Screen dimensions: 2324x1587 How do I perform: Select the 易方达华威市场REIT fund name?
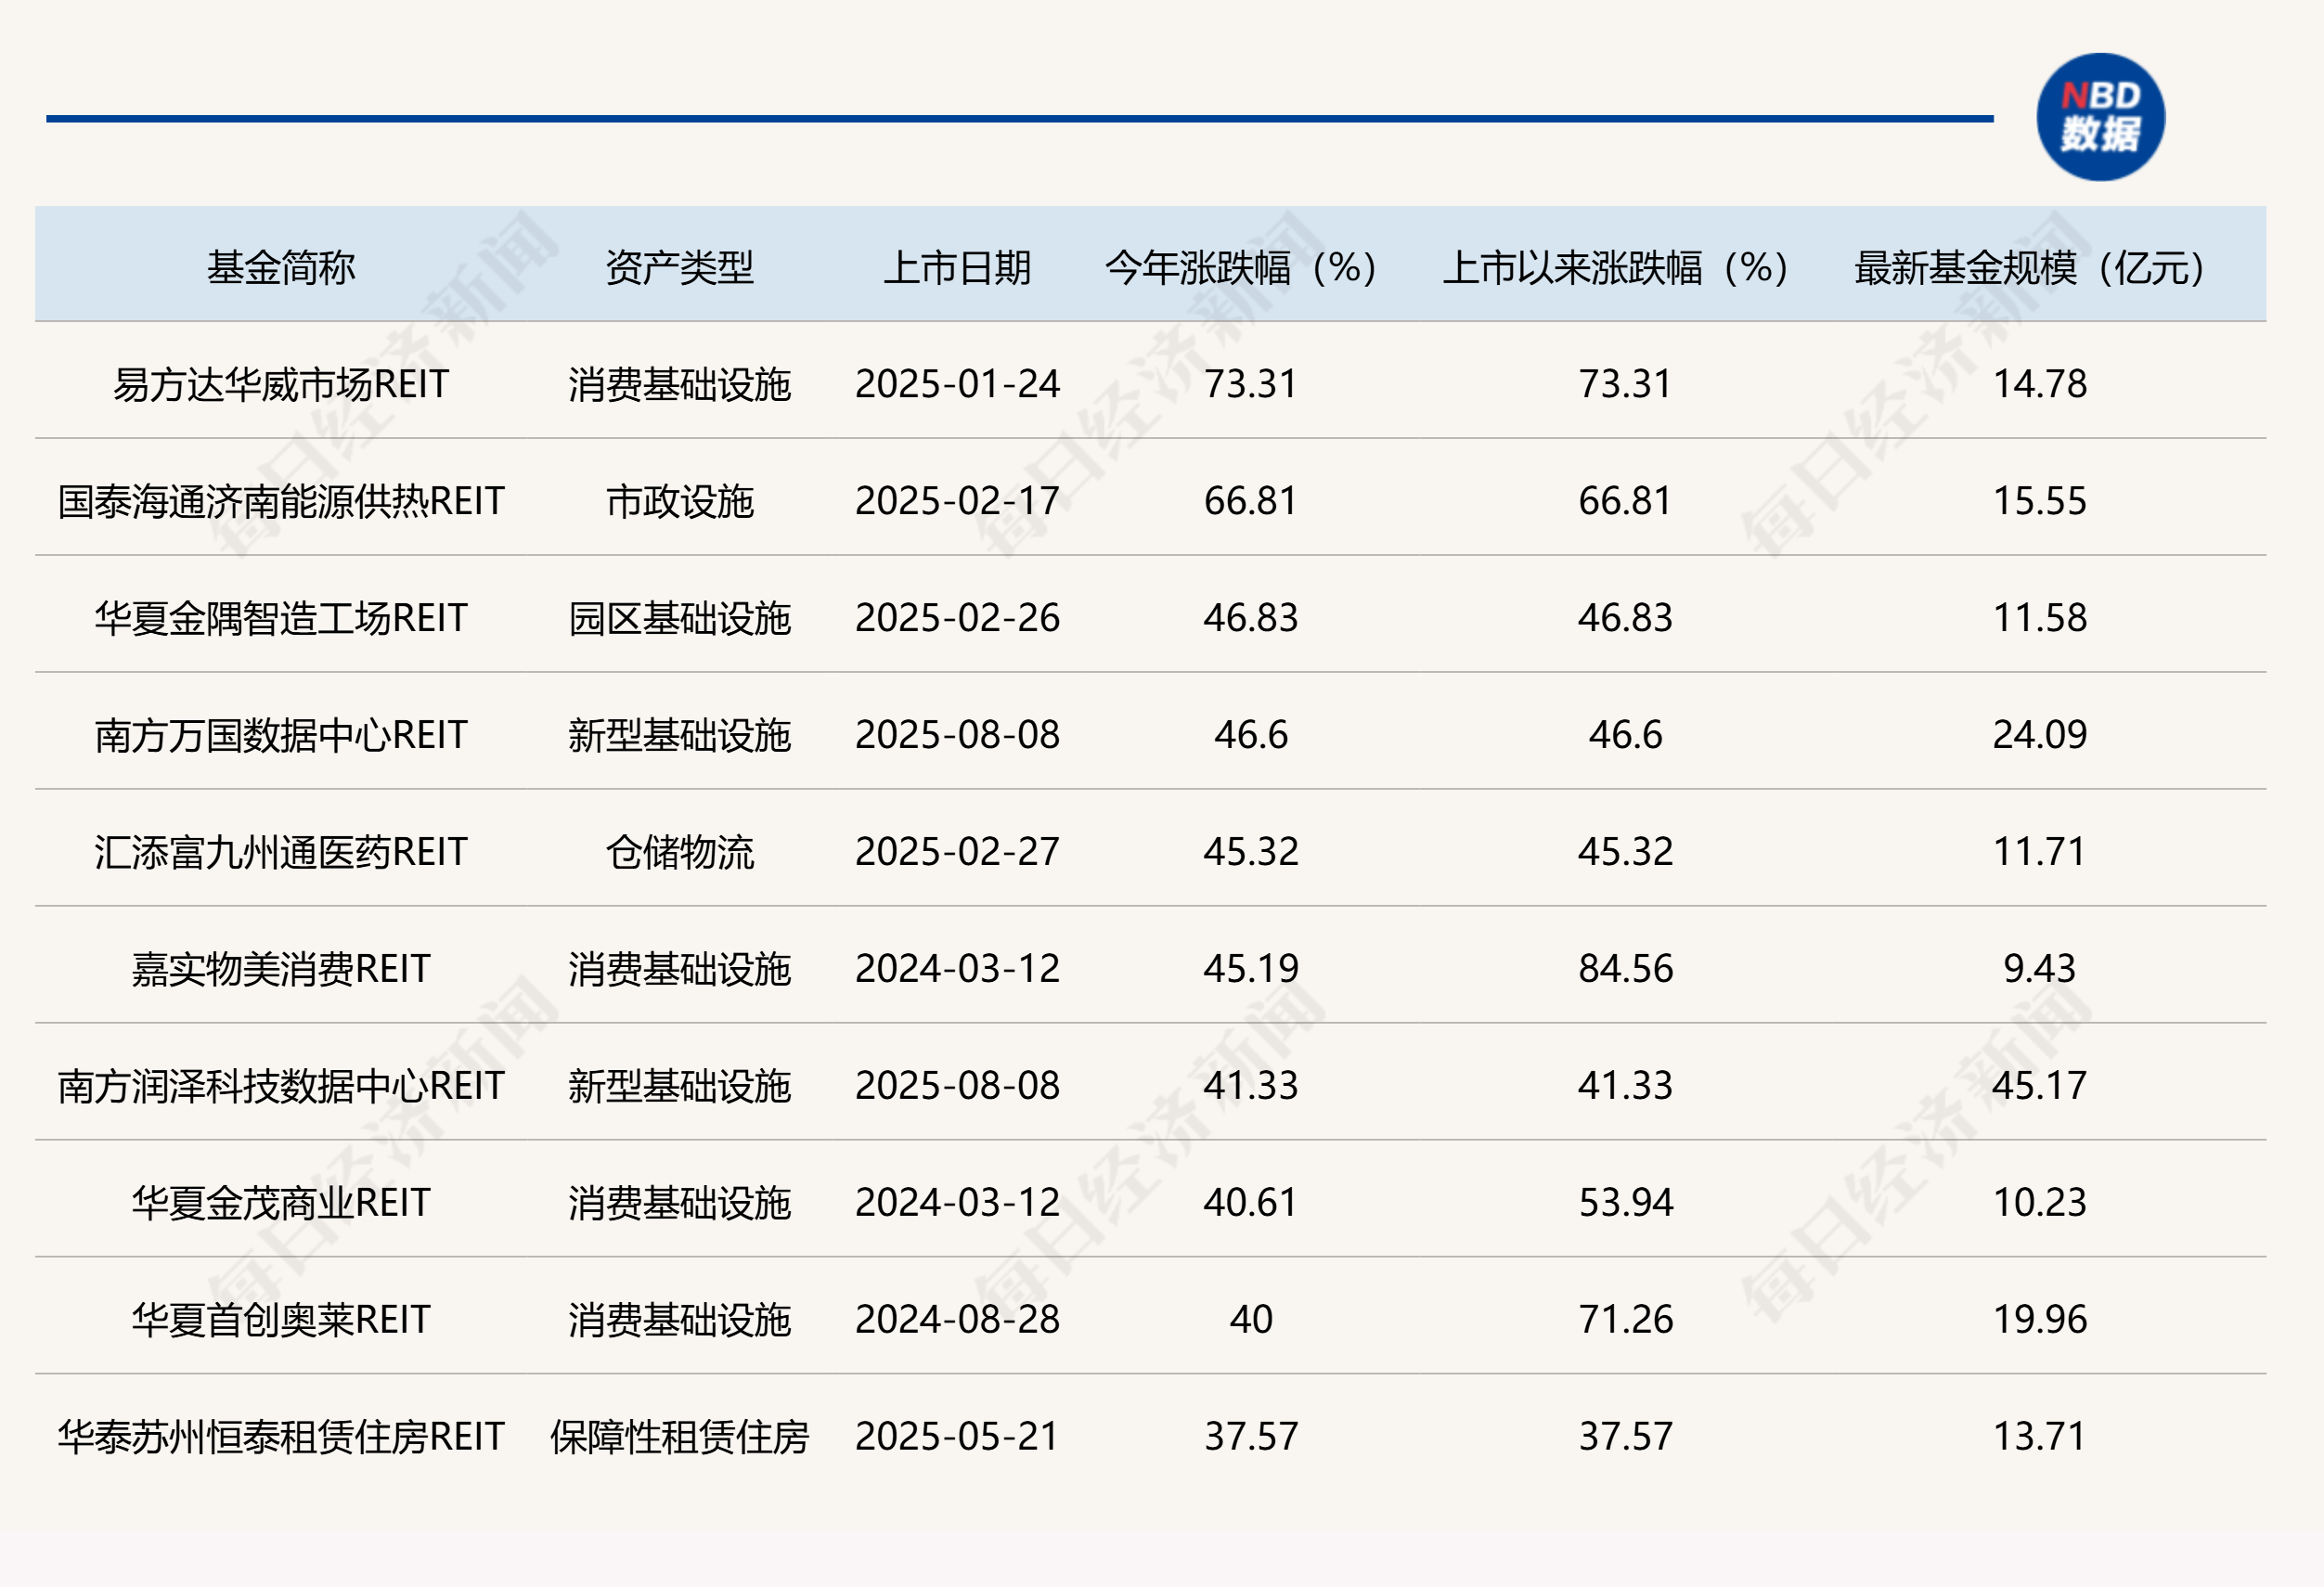[x=281, y=384]
